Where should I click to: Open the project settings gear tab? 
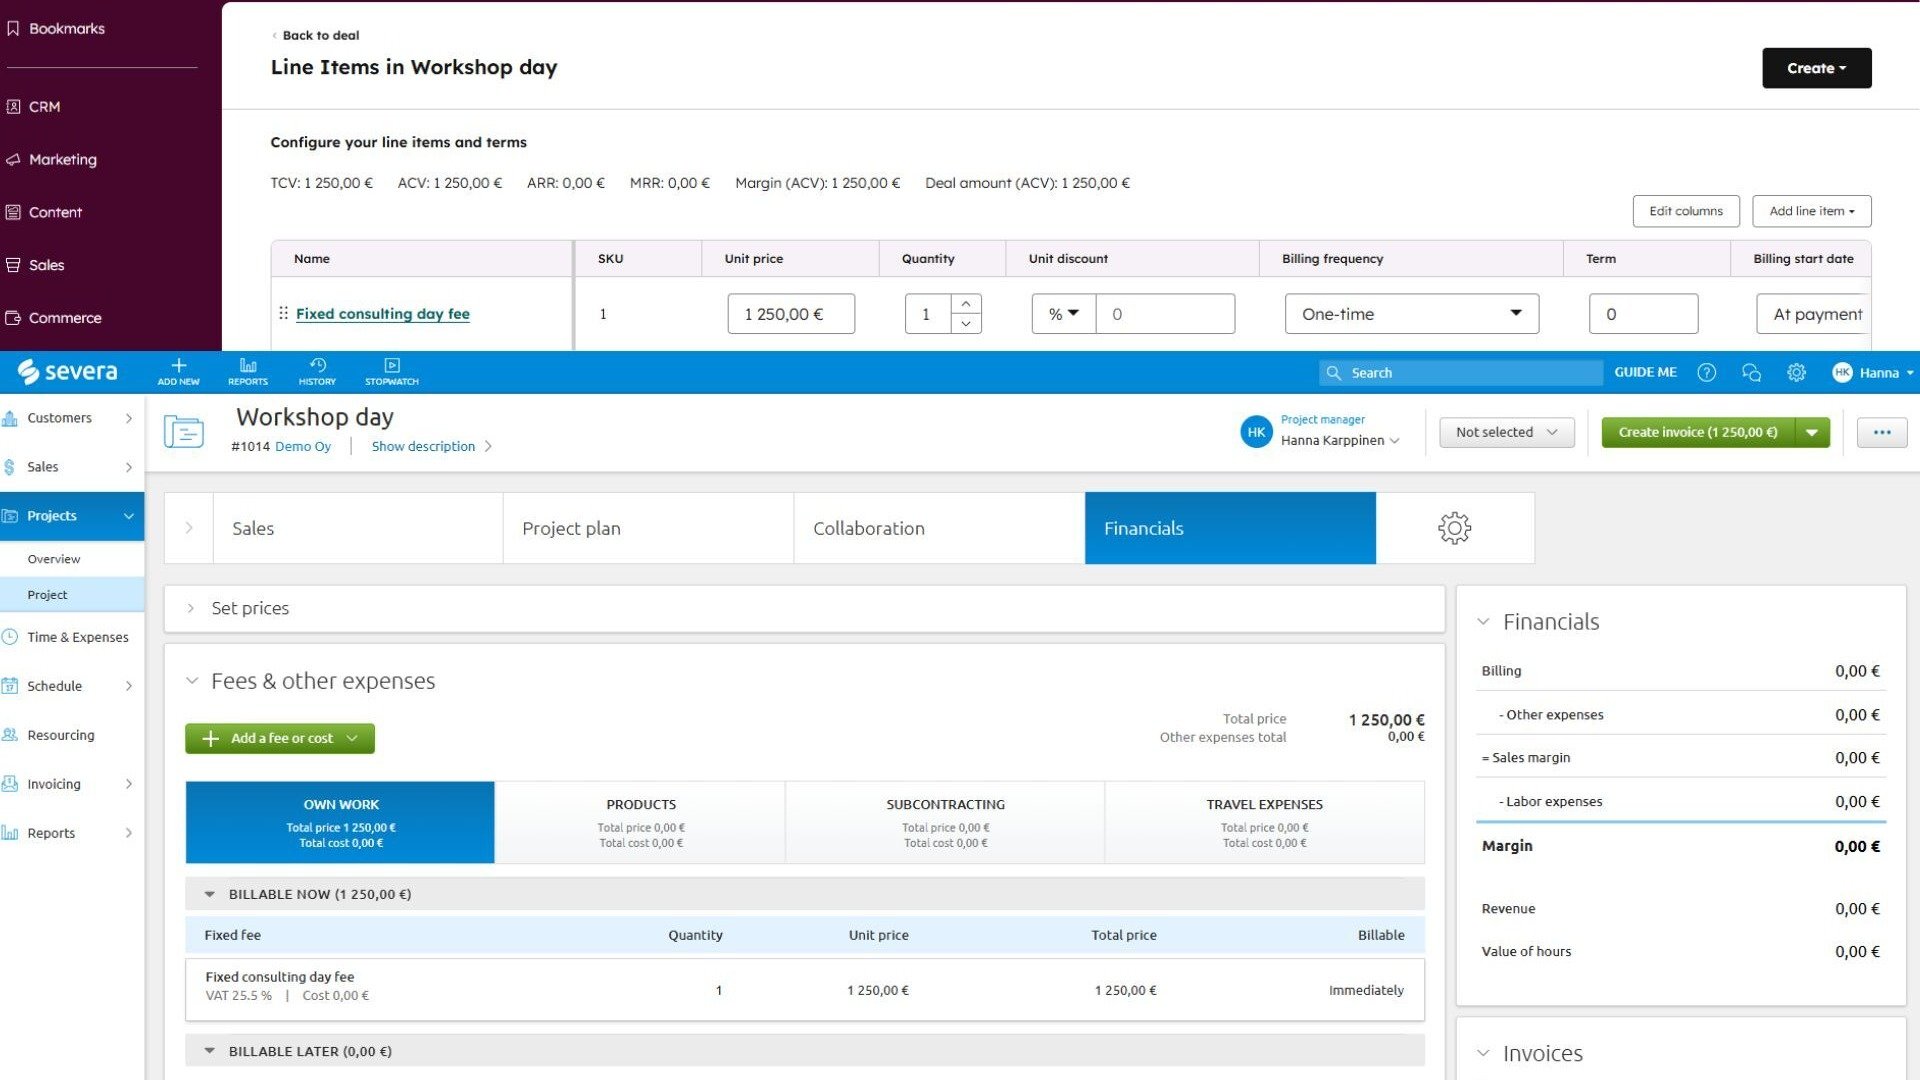click(1454, 528)
